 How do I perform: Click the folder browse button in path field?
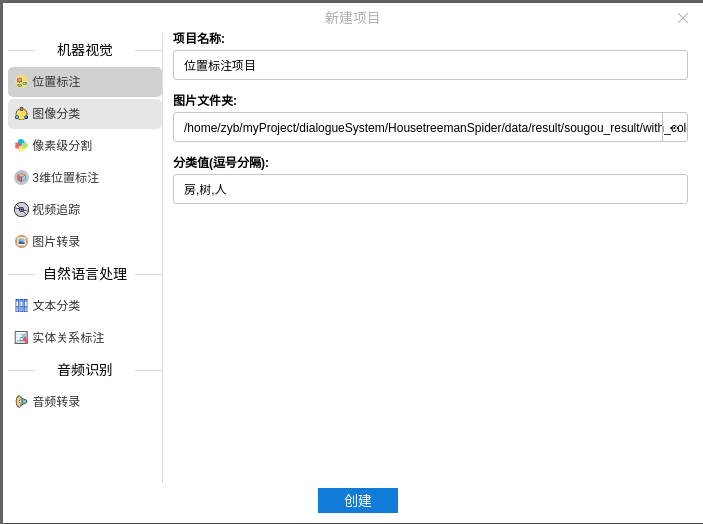(x=675, y=127)
